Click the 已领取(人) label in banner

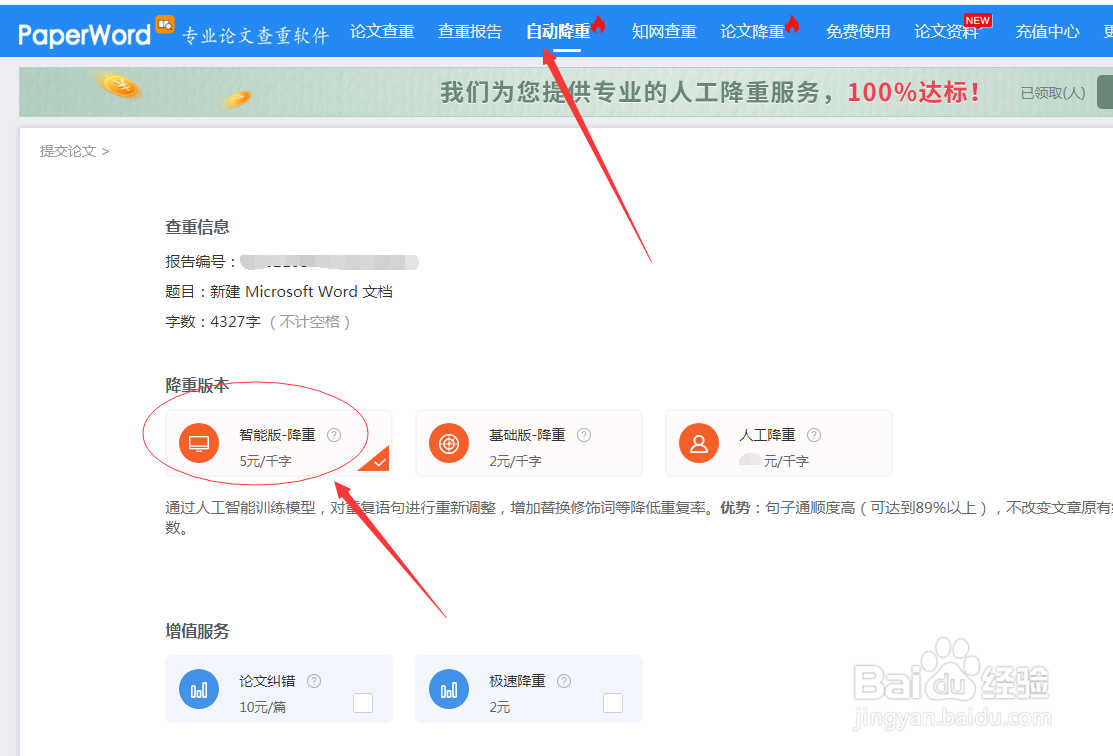pos(1053,93)
